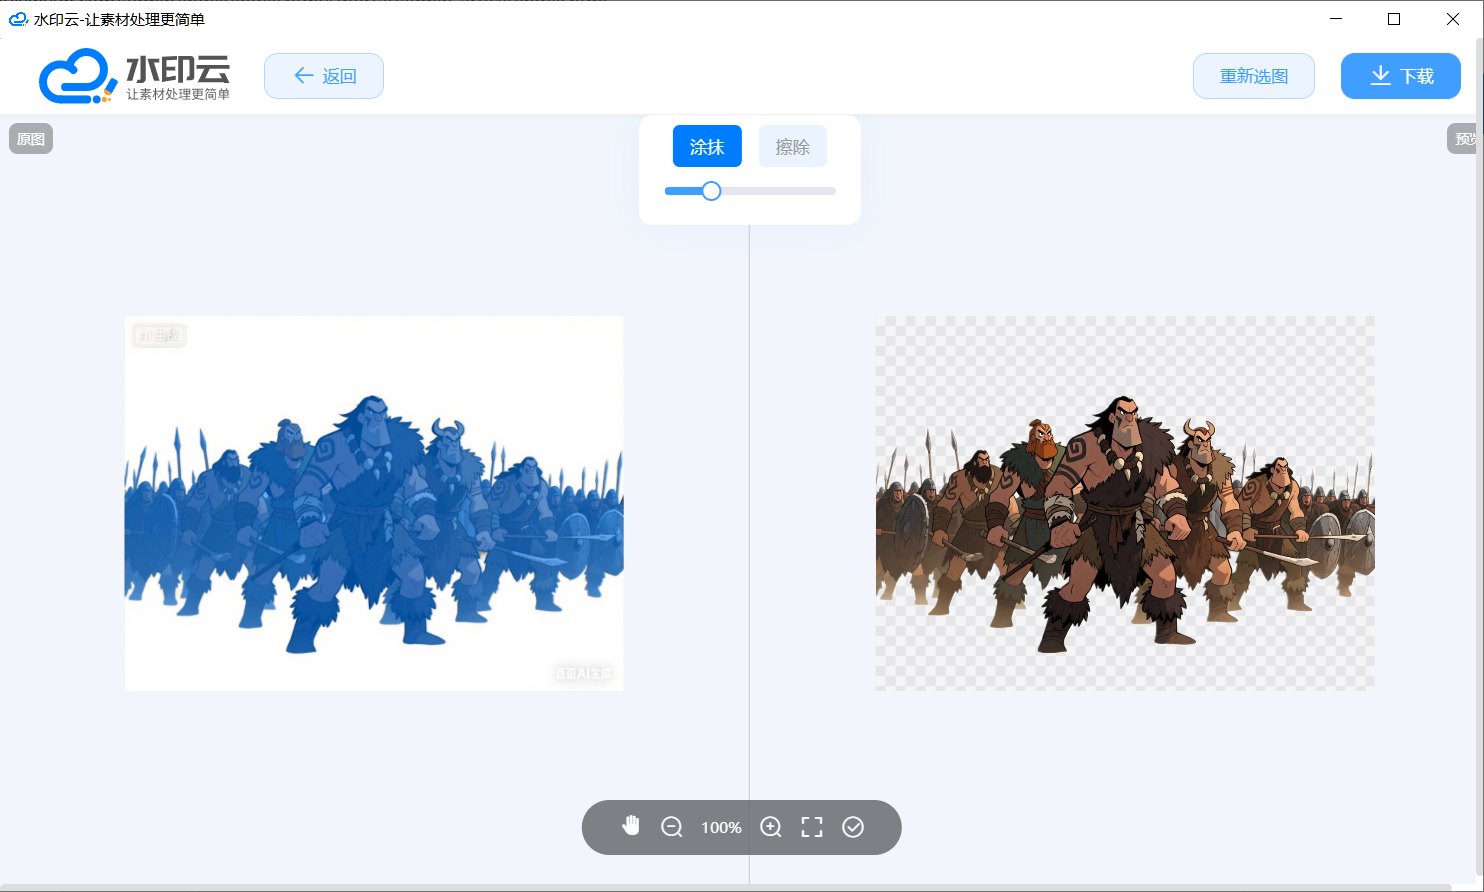
Task: Select the hand pan tool
Action: point(631,826)
